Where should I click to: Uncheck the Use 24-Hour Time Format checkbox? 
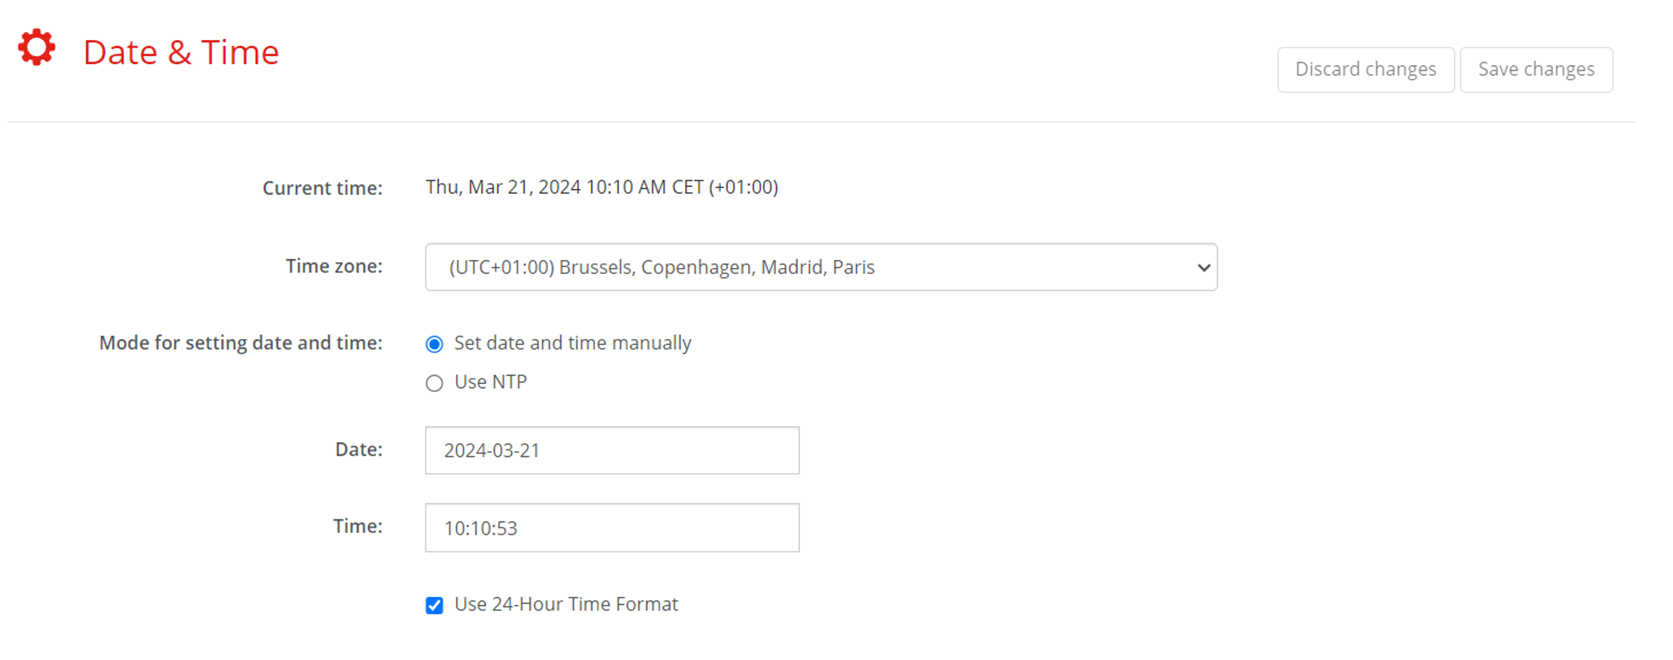pos(434,605)
